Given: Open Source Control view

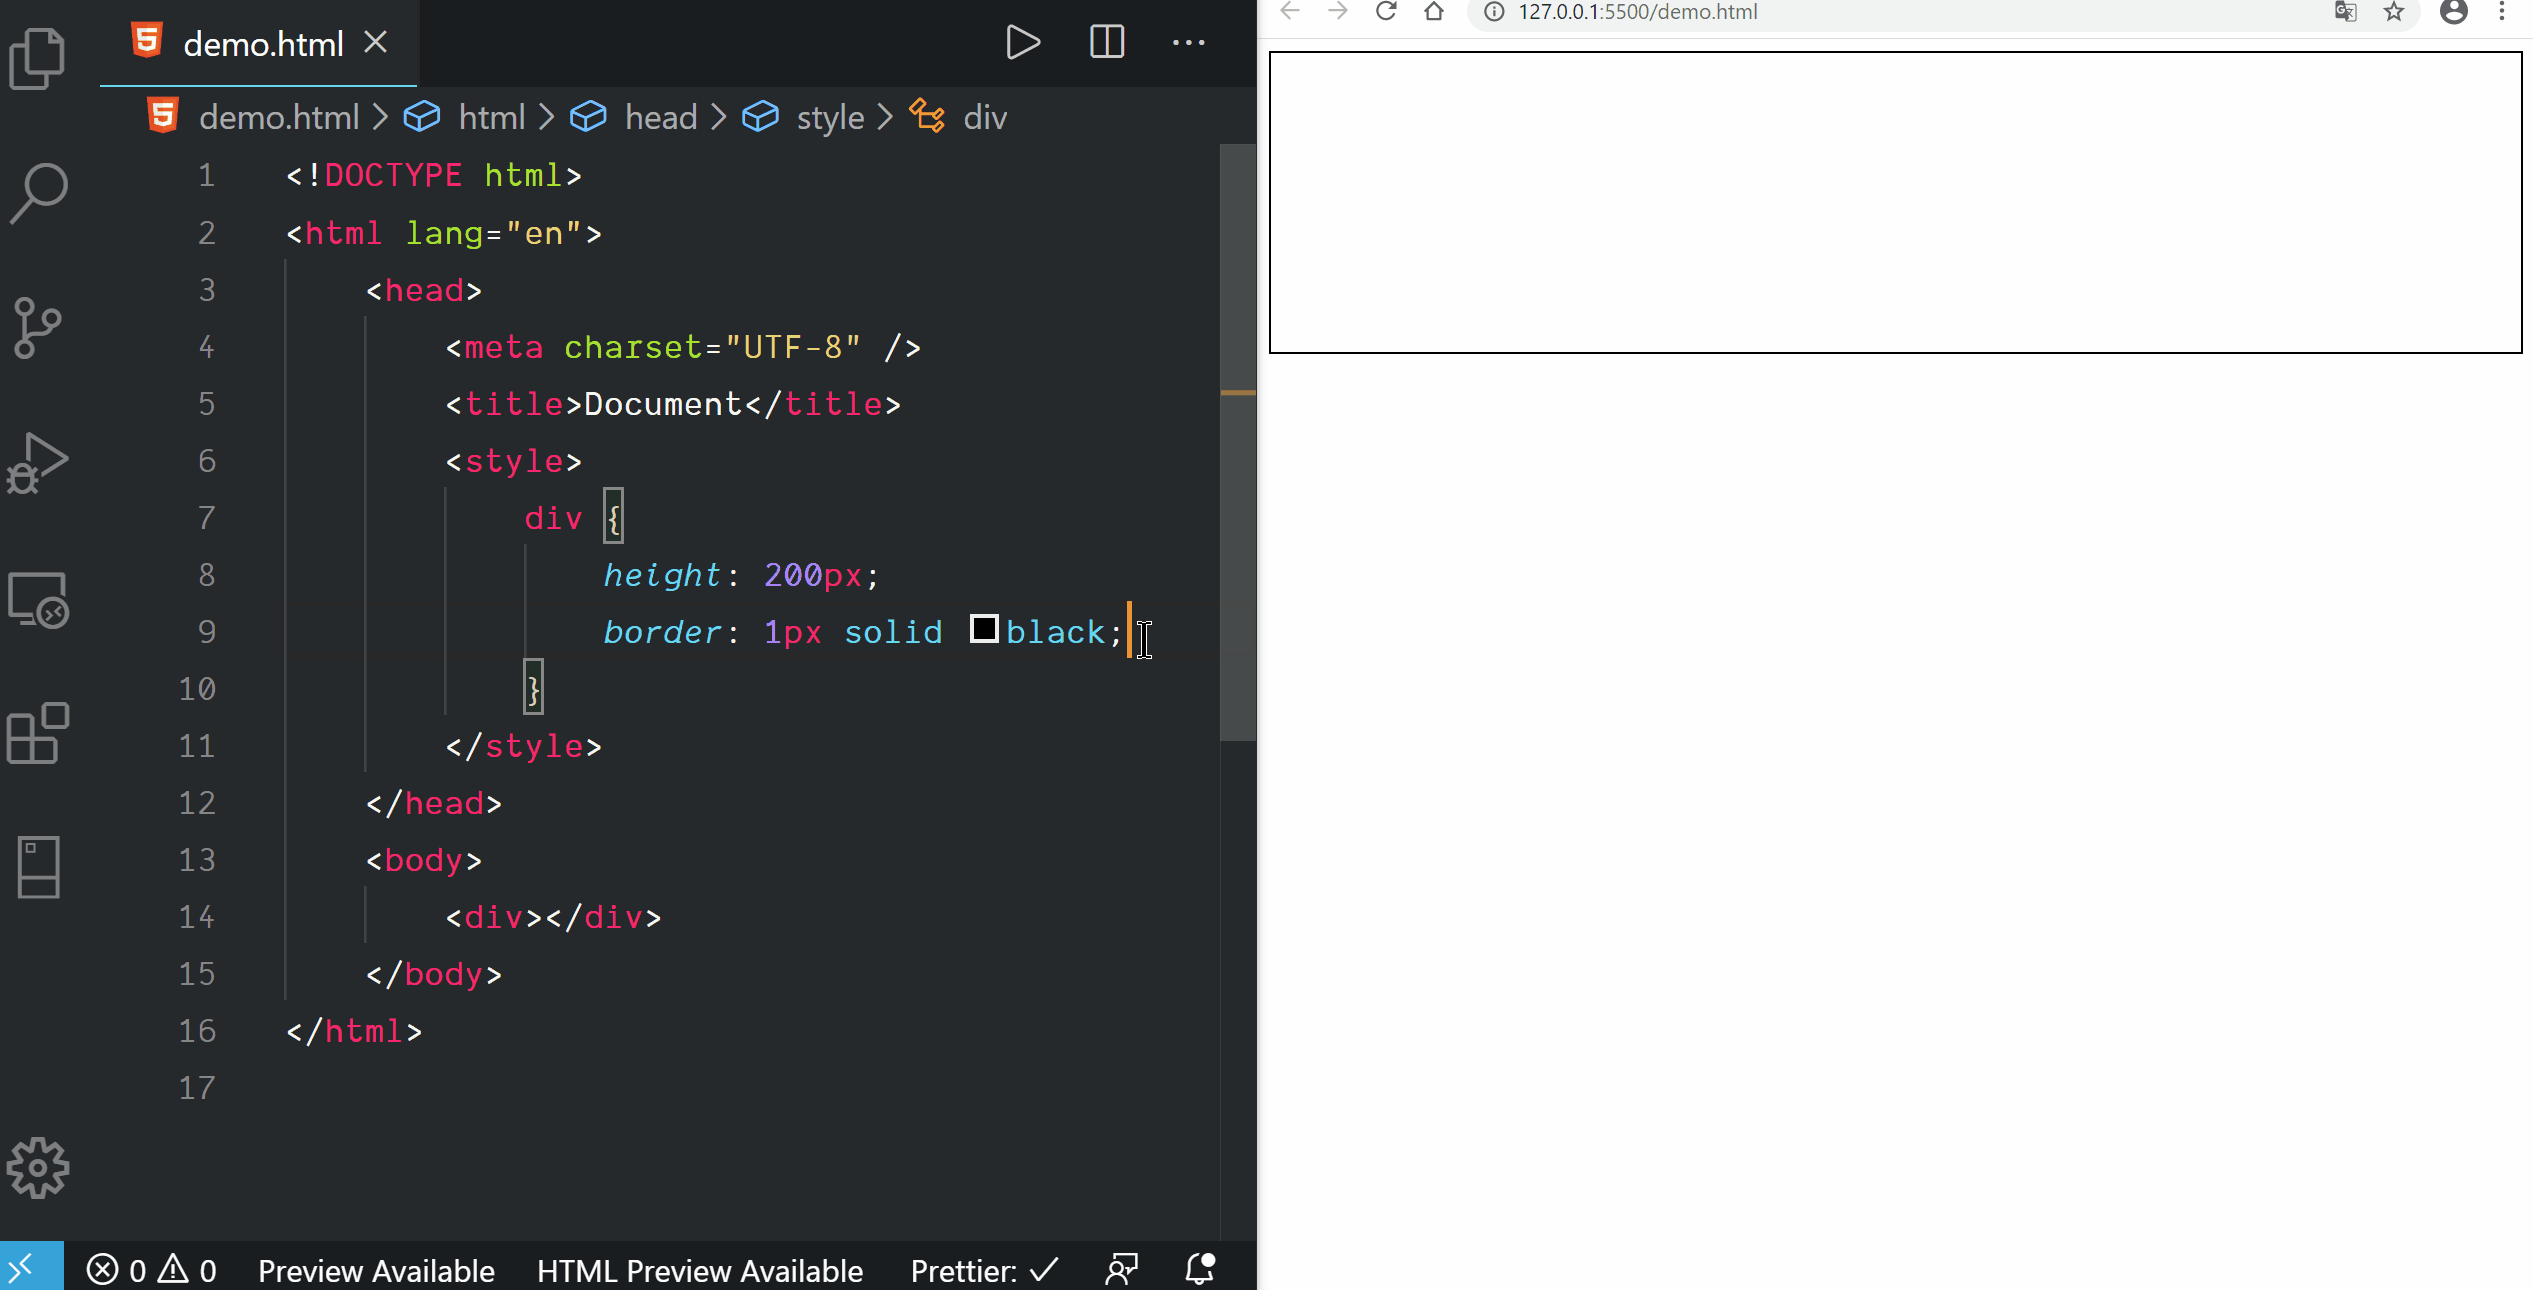Looking at the screenshot, I should 38,327.
